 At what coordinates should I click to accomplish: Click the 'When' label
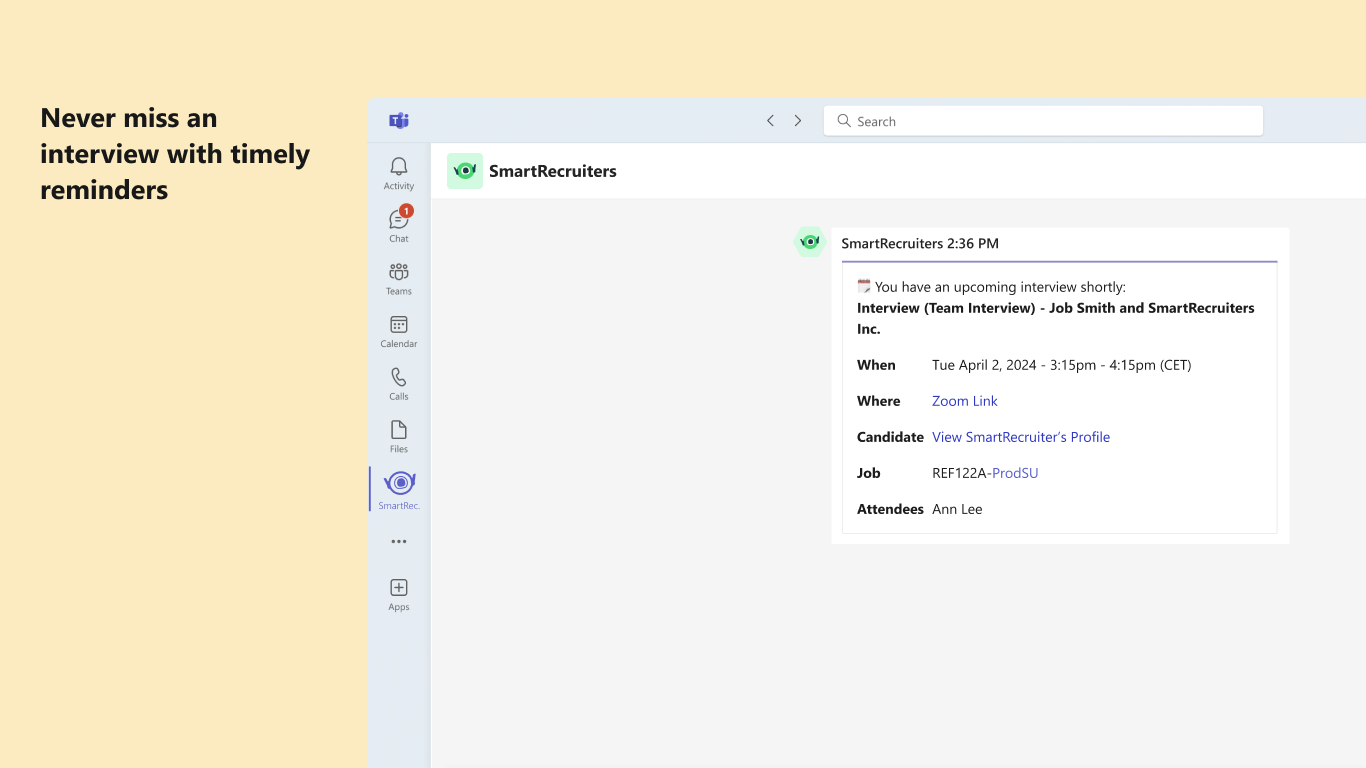[876, 365]
